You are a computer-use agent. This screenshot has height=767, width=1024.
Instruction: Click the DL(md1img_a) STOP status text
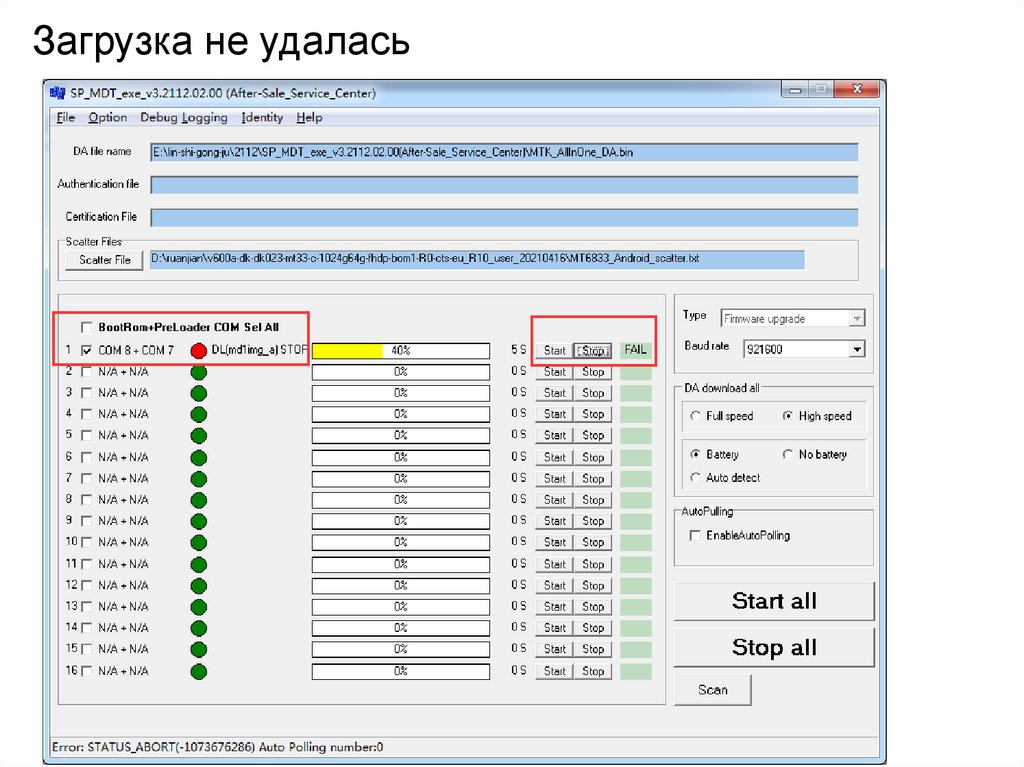259,350
